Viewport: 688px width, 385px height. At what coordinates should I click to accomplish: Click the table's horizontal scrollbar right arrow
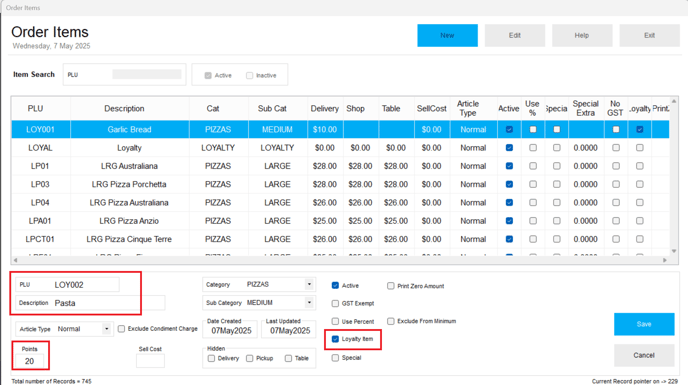point(665,260)
